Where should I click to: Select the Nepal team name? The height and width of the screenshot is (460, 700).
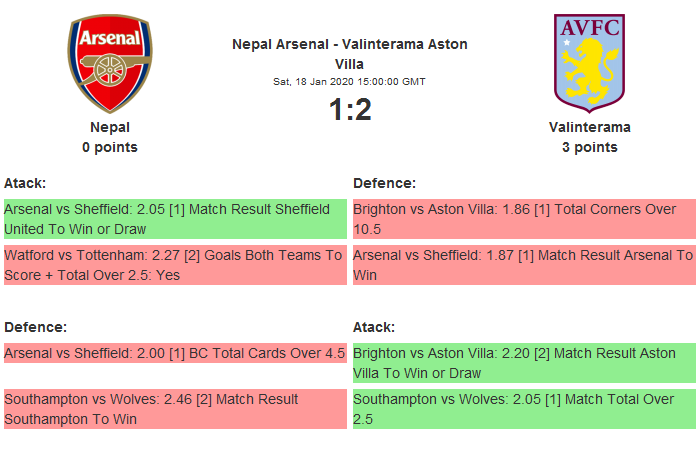coord(110,127)
